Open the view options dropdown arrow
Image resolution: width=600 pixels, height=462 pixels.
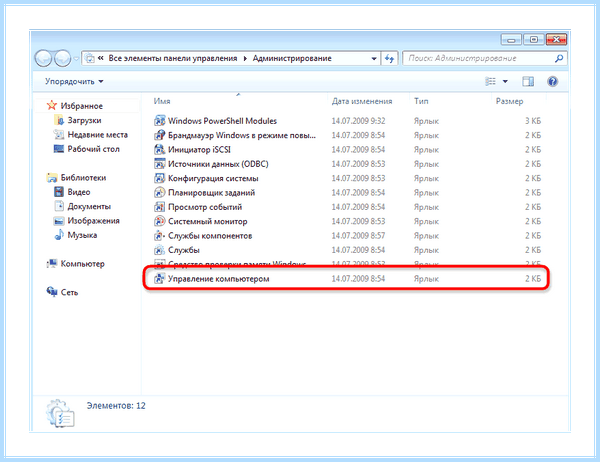505,81
